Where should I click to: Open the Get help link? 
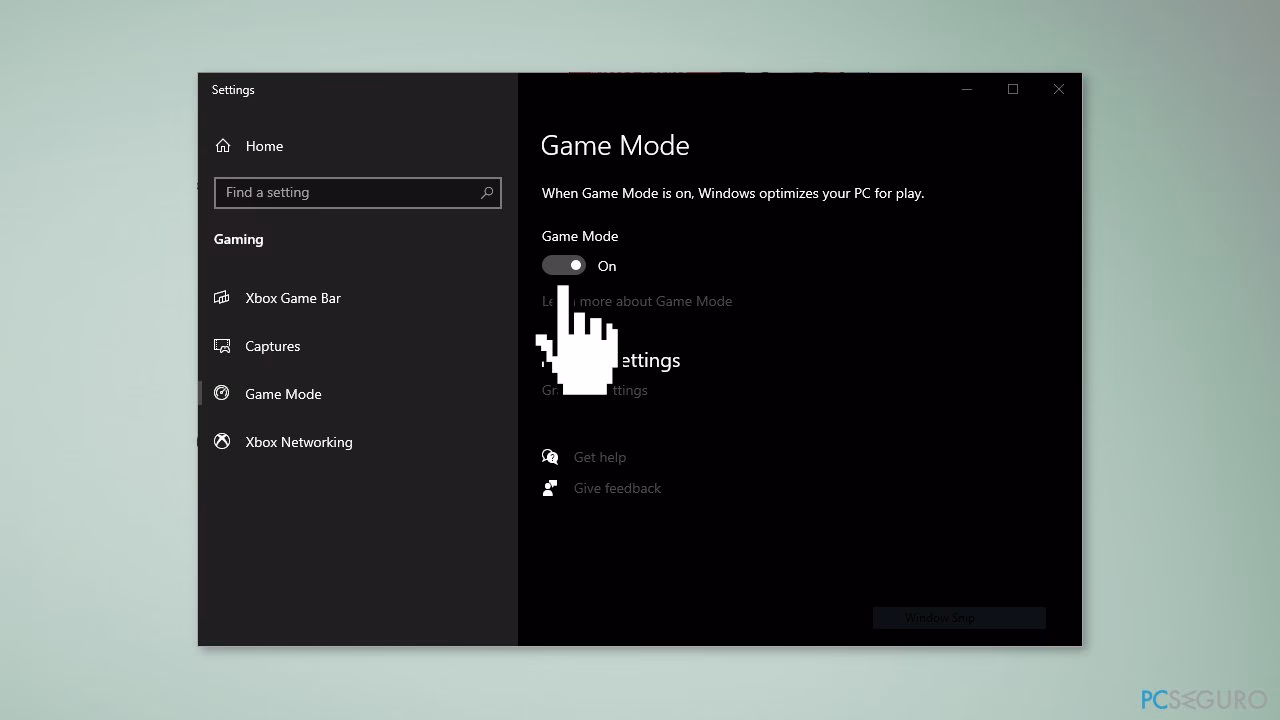tap(600, 457)
